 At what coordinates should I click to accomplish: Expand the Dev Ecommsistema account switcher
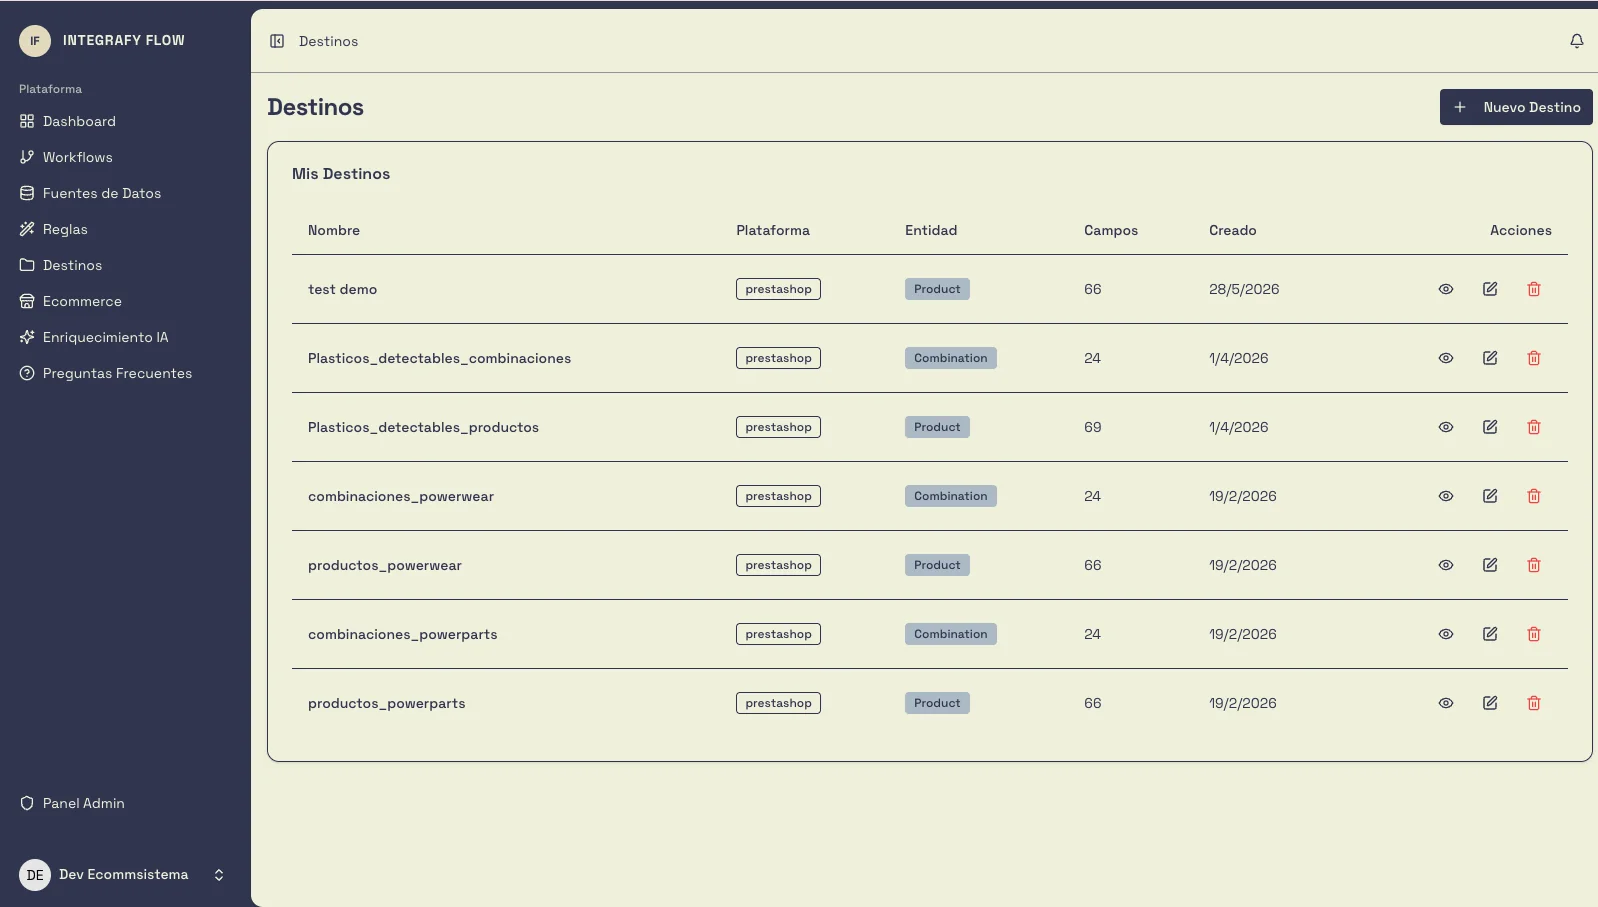click(219, 875)
